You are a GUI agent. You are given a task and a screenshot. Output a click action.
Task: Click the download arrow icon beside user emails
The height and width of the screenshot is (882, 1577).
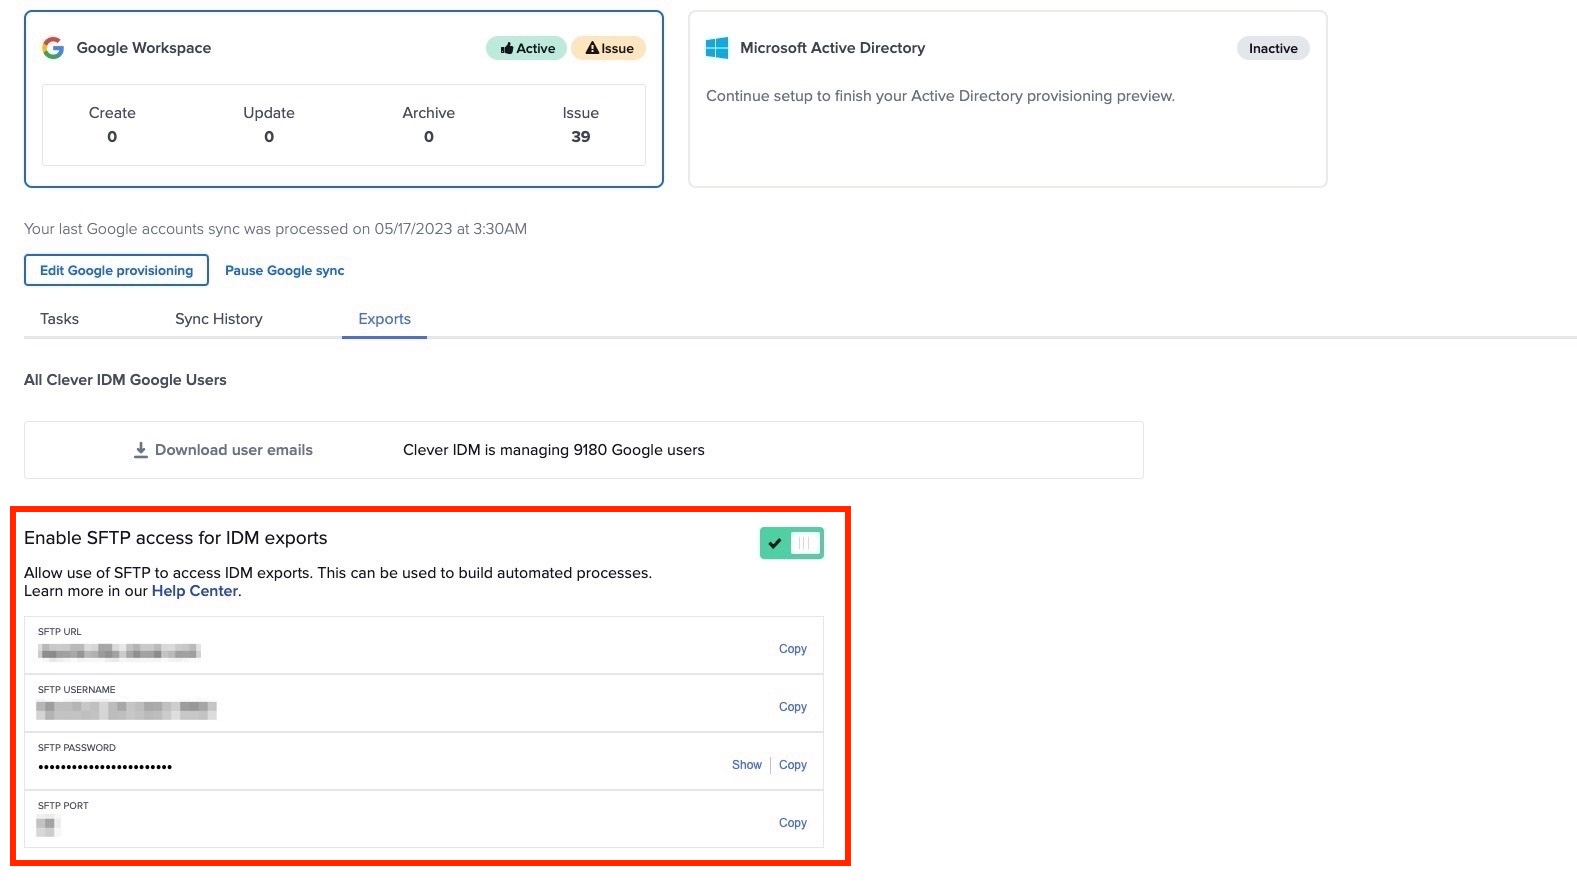coord(141,450)
